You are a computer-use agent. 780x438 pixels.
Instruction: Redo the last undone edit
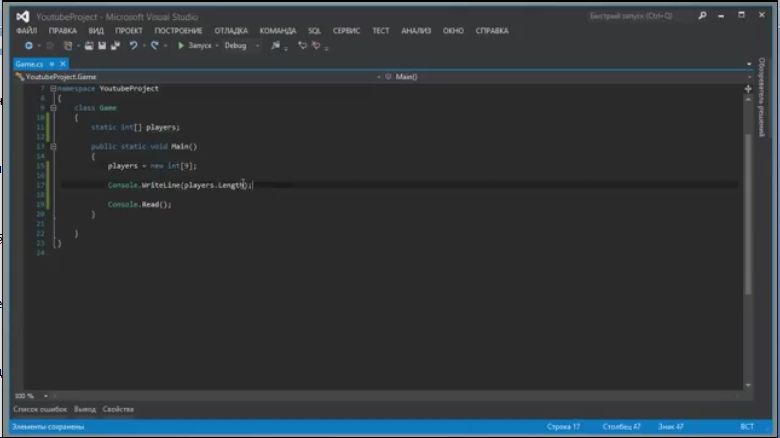pyautogui.click(x=154, y=45)
